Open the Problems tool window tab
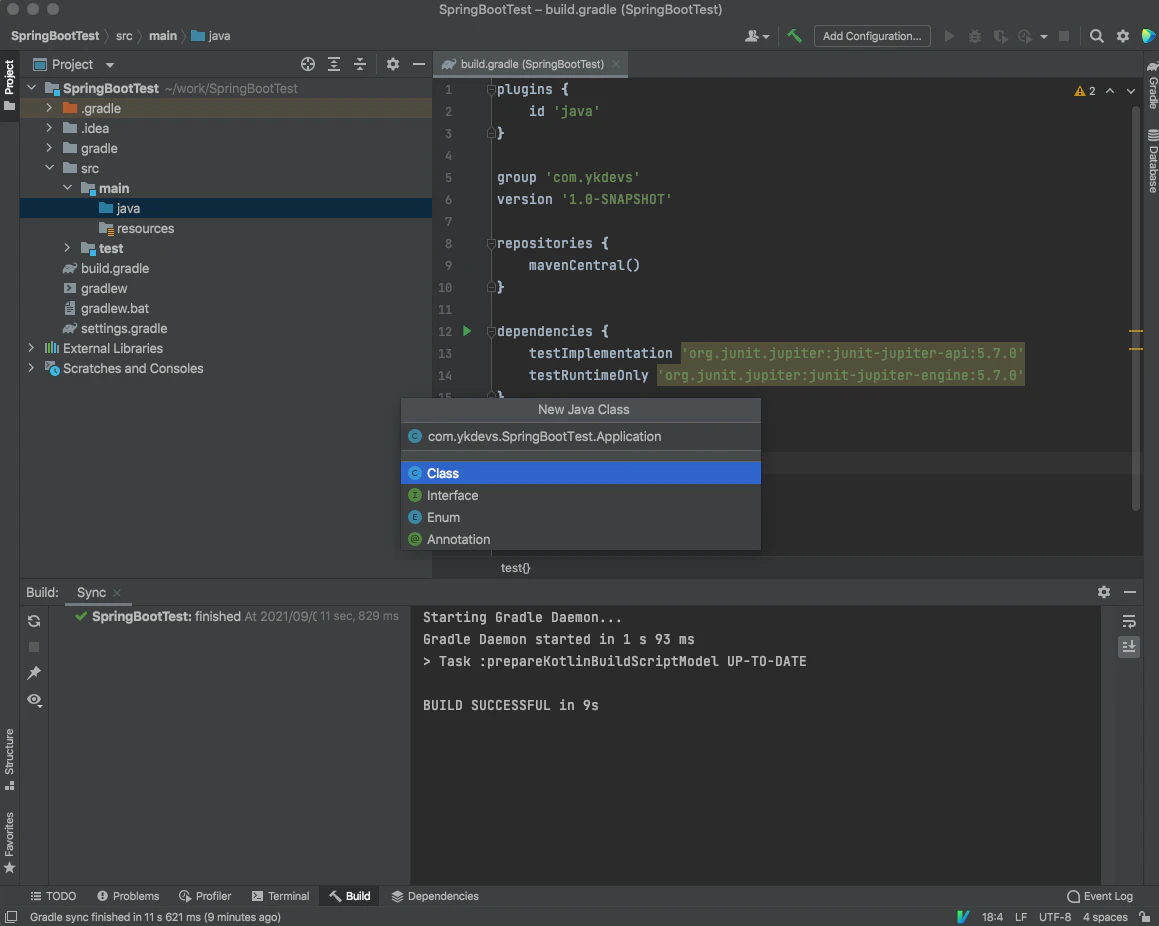The width and height of the screenshot is (1159, 926). 128,896
